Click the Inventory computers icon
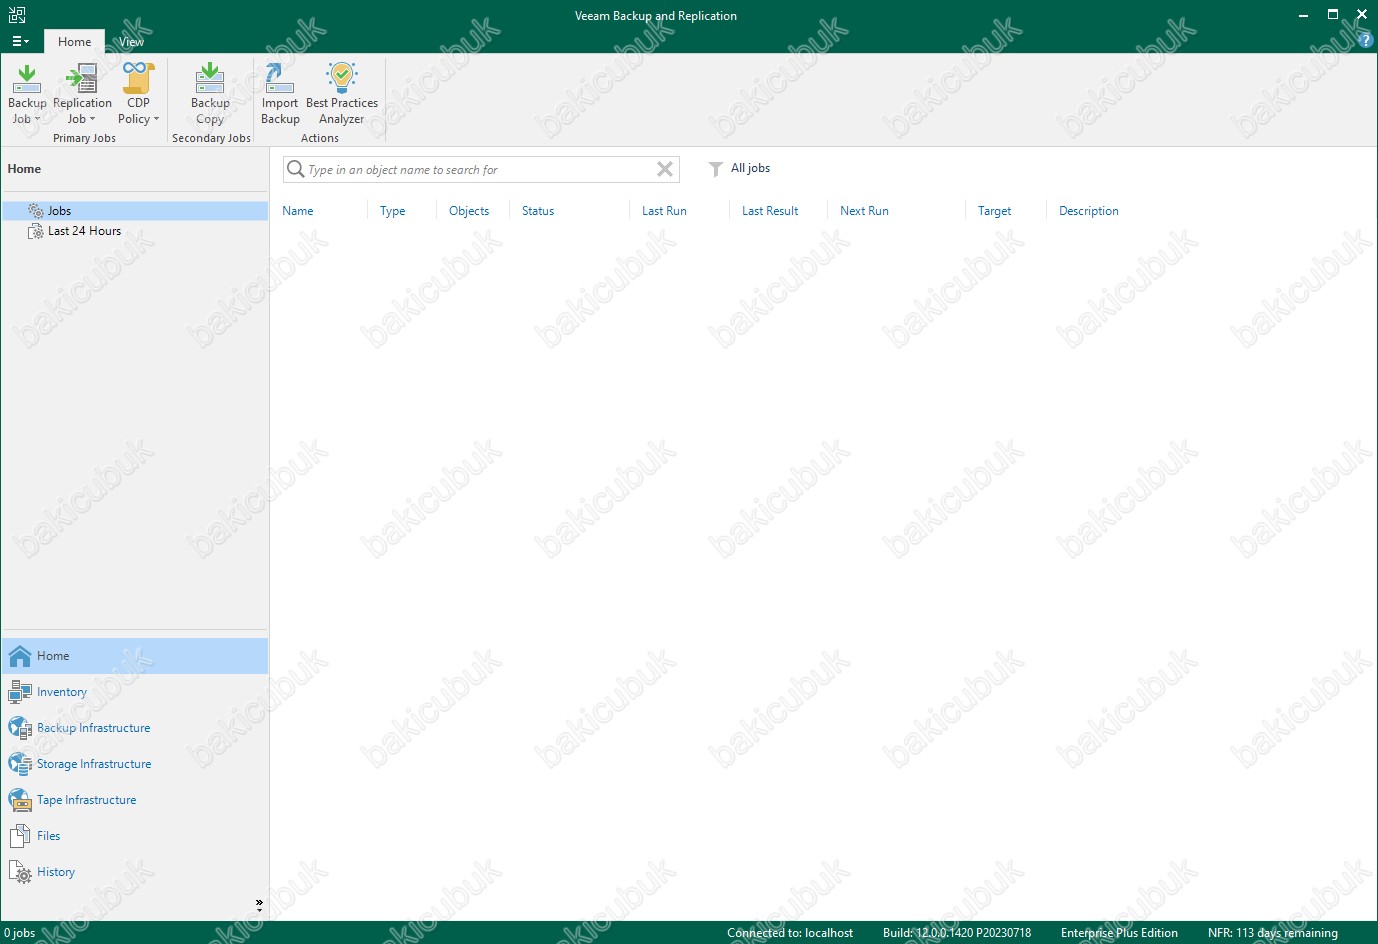Screen dimensions: 1378x944 [x=20, y=692]
